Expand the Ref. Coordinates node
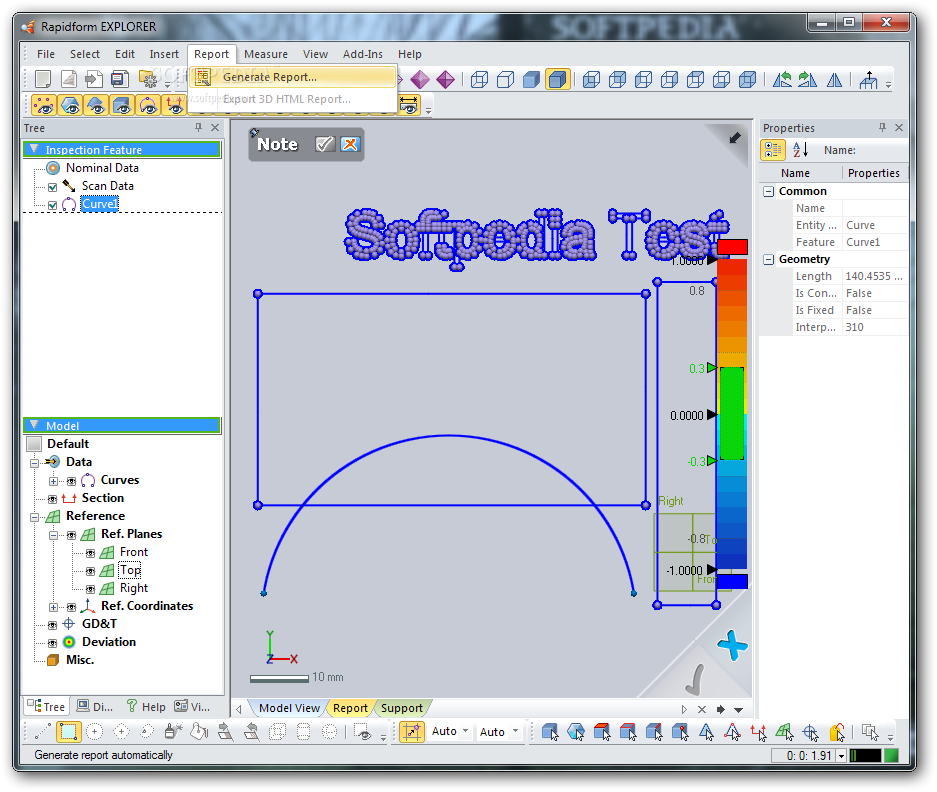 tap(53, 607)
